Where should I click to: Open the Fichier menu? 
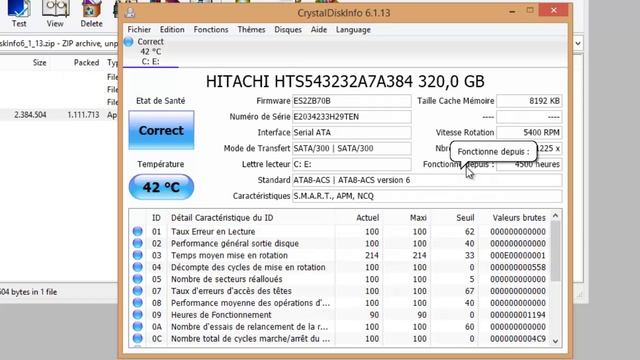(x=139, y=29)
